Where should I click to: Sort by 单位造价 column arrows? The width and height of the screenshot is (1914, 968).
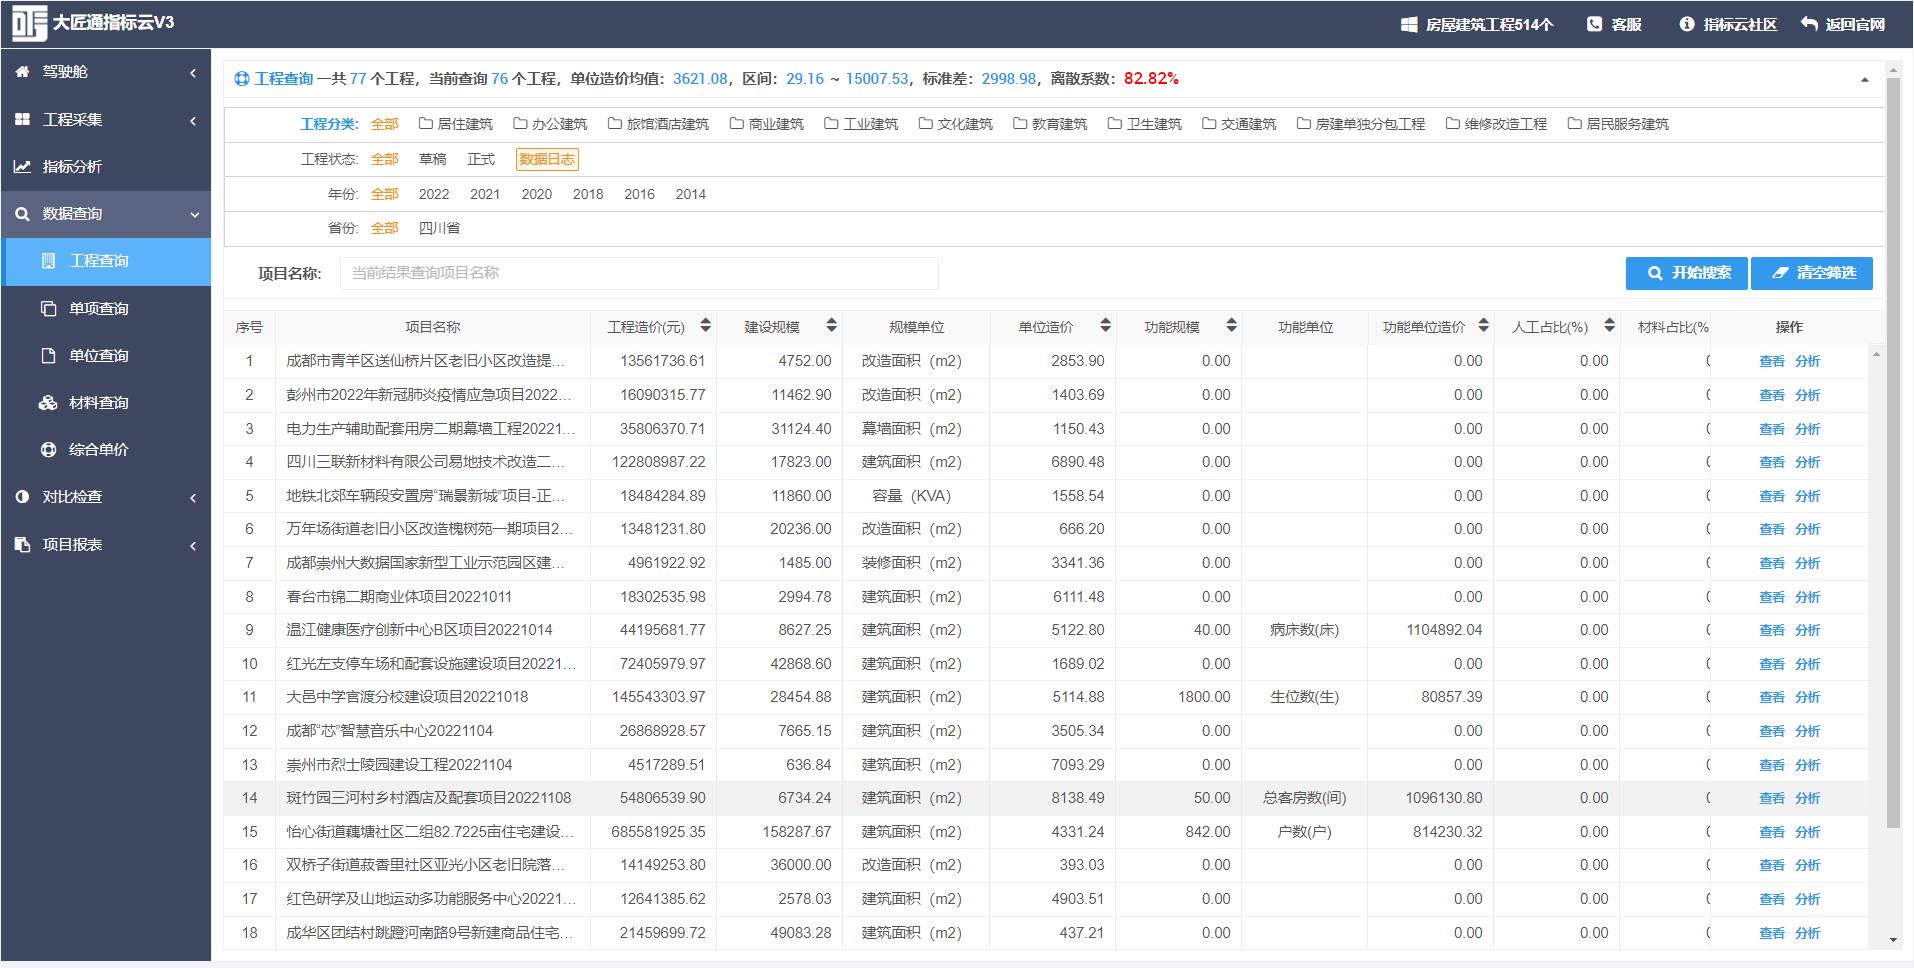click(1105, 326)
